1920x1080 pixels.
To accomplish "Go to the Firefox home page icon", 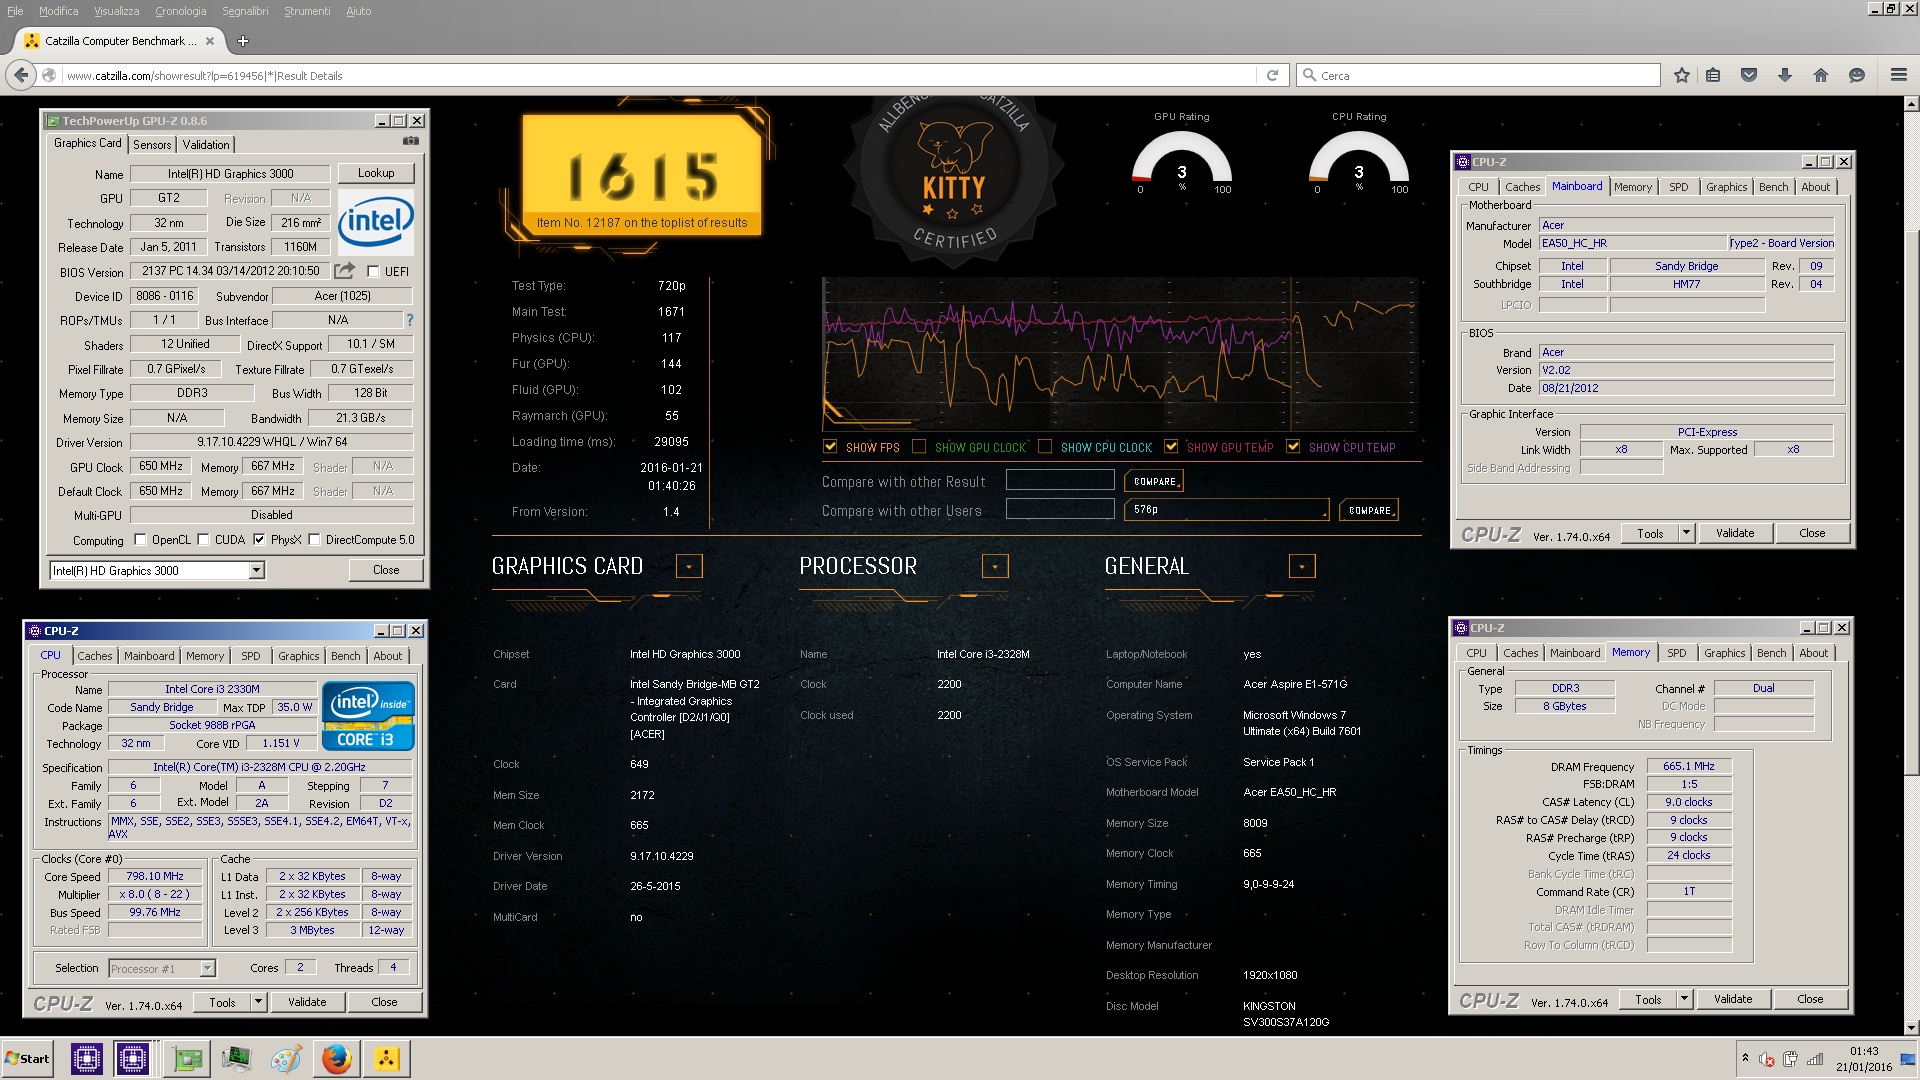I will (1821, 75).
